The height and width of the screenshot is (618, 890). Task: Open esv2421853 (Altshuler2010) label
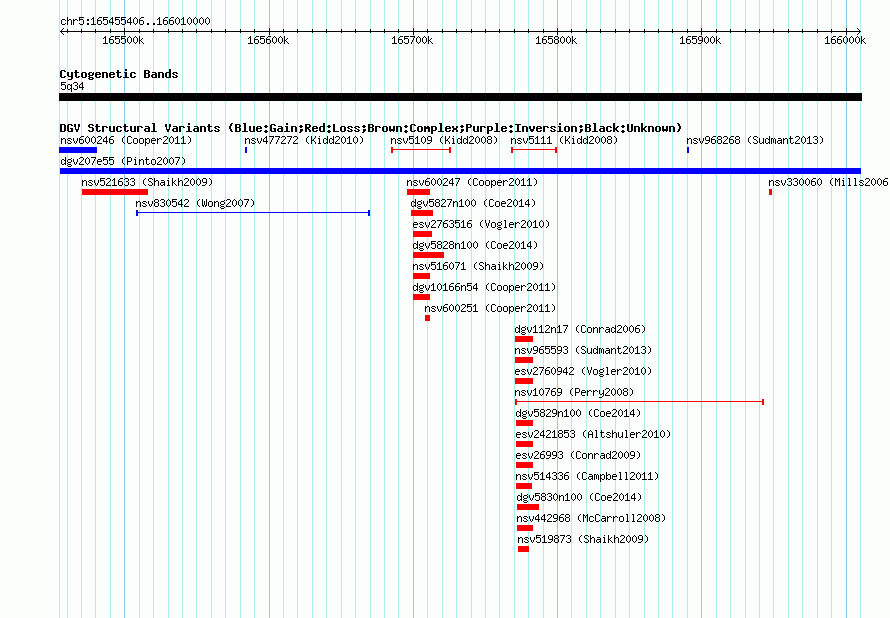point(593,434)
